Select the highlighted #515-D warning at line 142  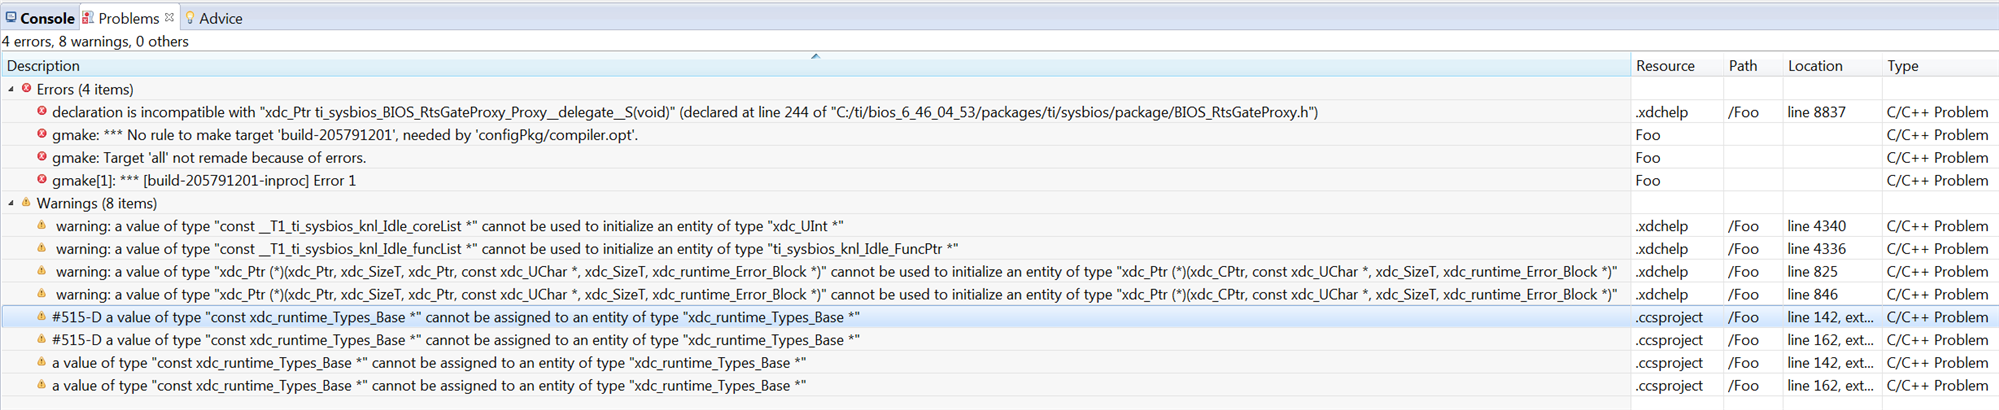(455, 317)
